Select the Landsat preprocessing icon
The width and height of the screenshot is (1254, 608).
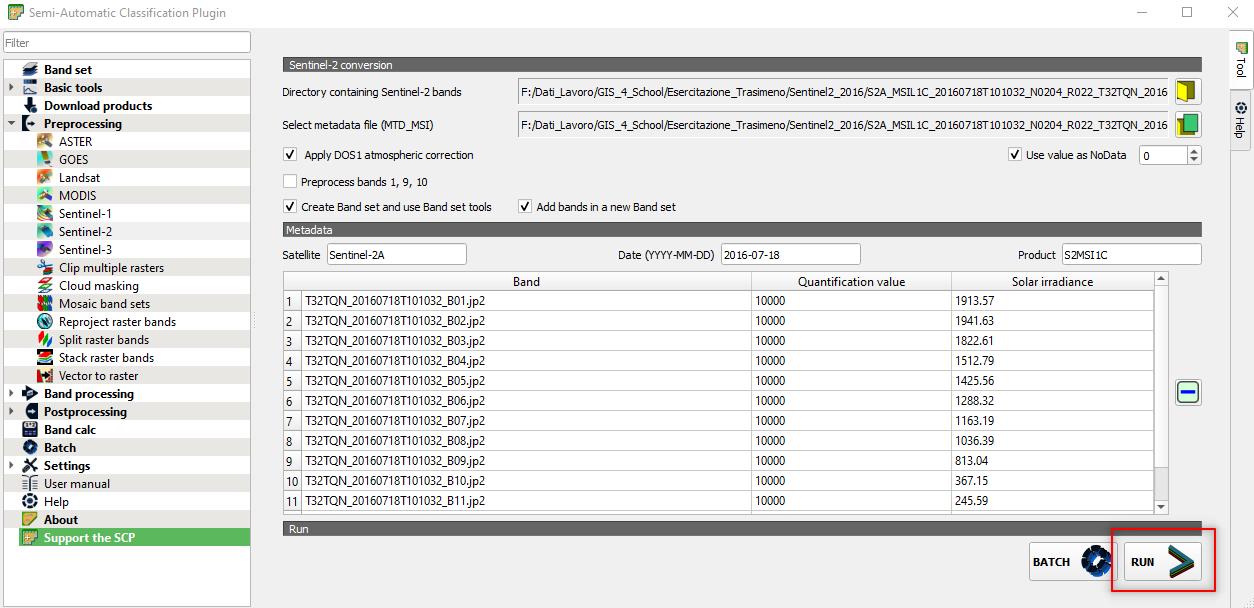[44, 178]
